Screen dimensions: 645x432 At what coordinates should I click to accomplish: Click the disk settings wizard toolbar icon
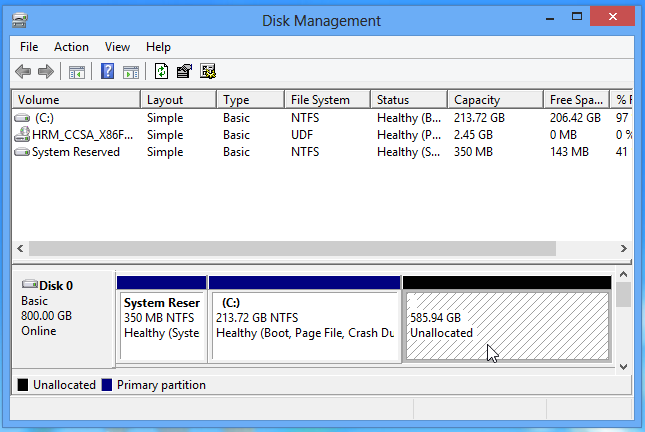coord(208,71)
